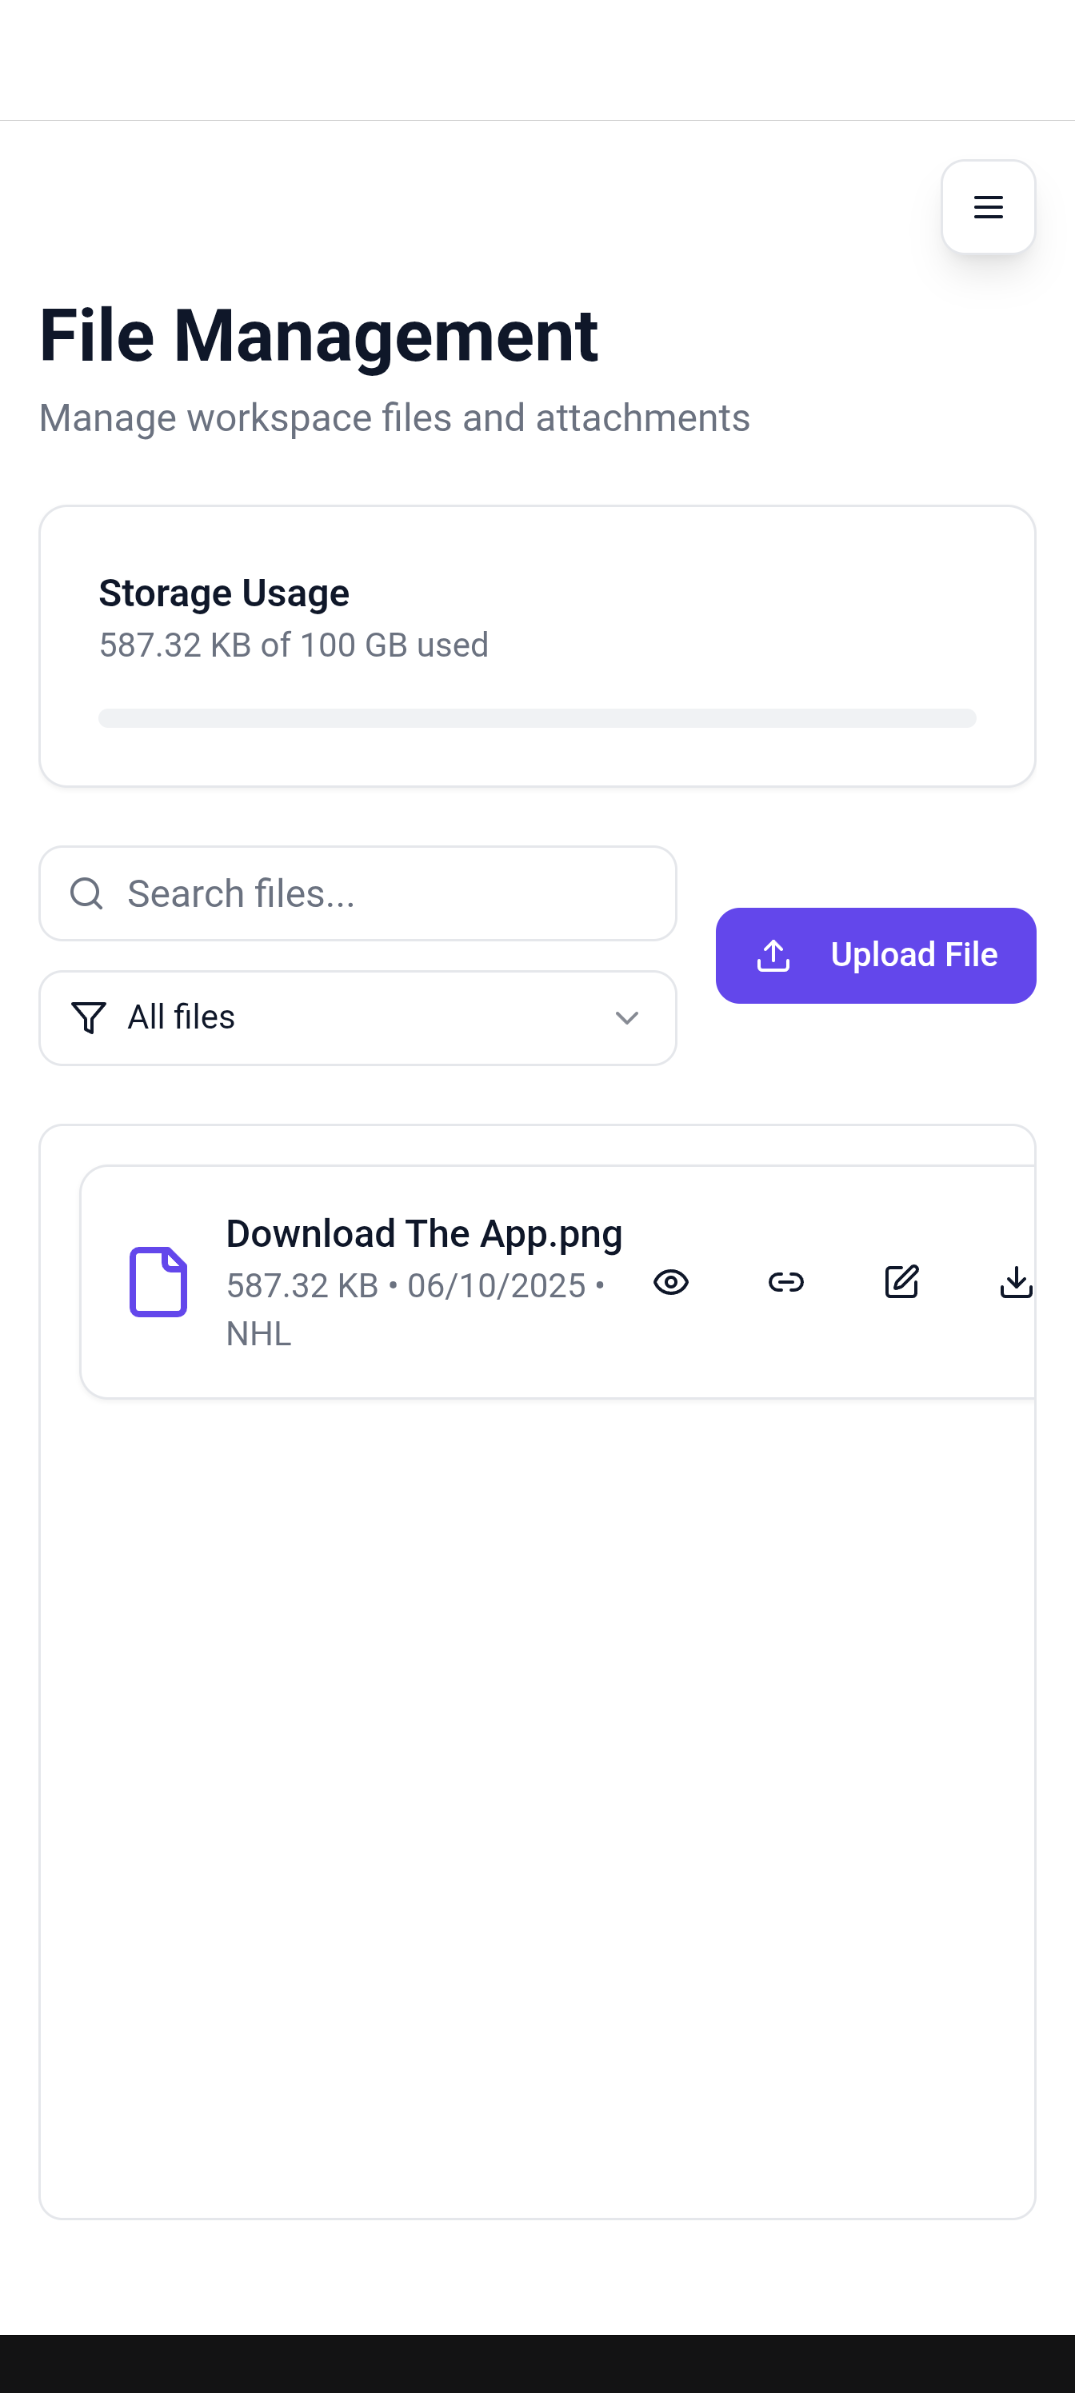The height and width of the screenshot is (2393, 1075).
Task: Expand the chevron beside All files
Action: coord(627,1018)
